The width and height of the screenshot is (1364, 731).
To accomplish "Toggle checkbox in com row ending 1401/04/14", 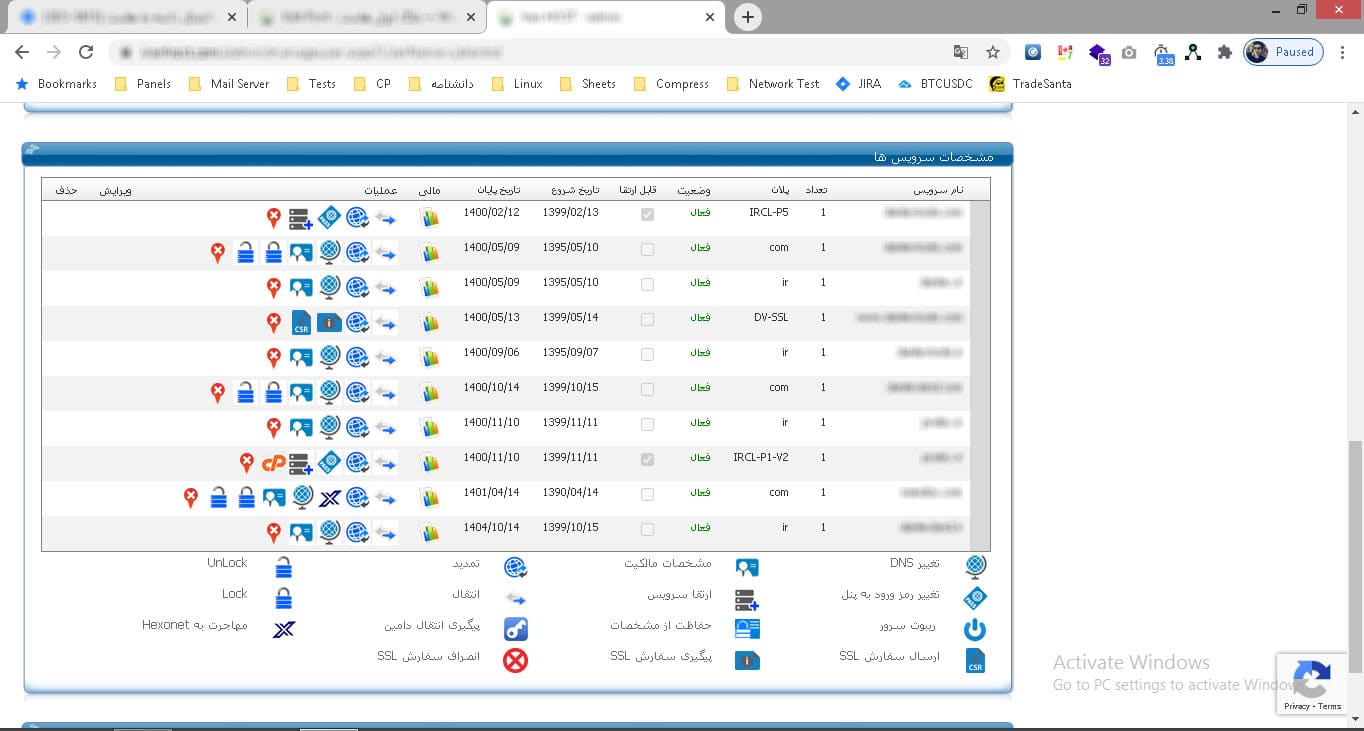I will (x=647, y=494).
